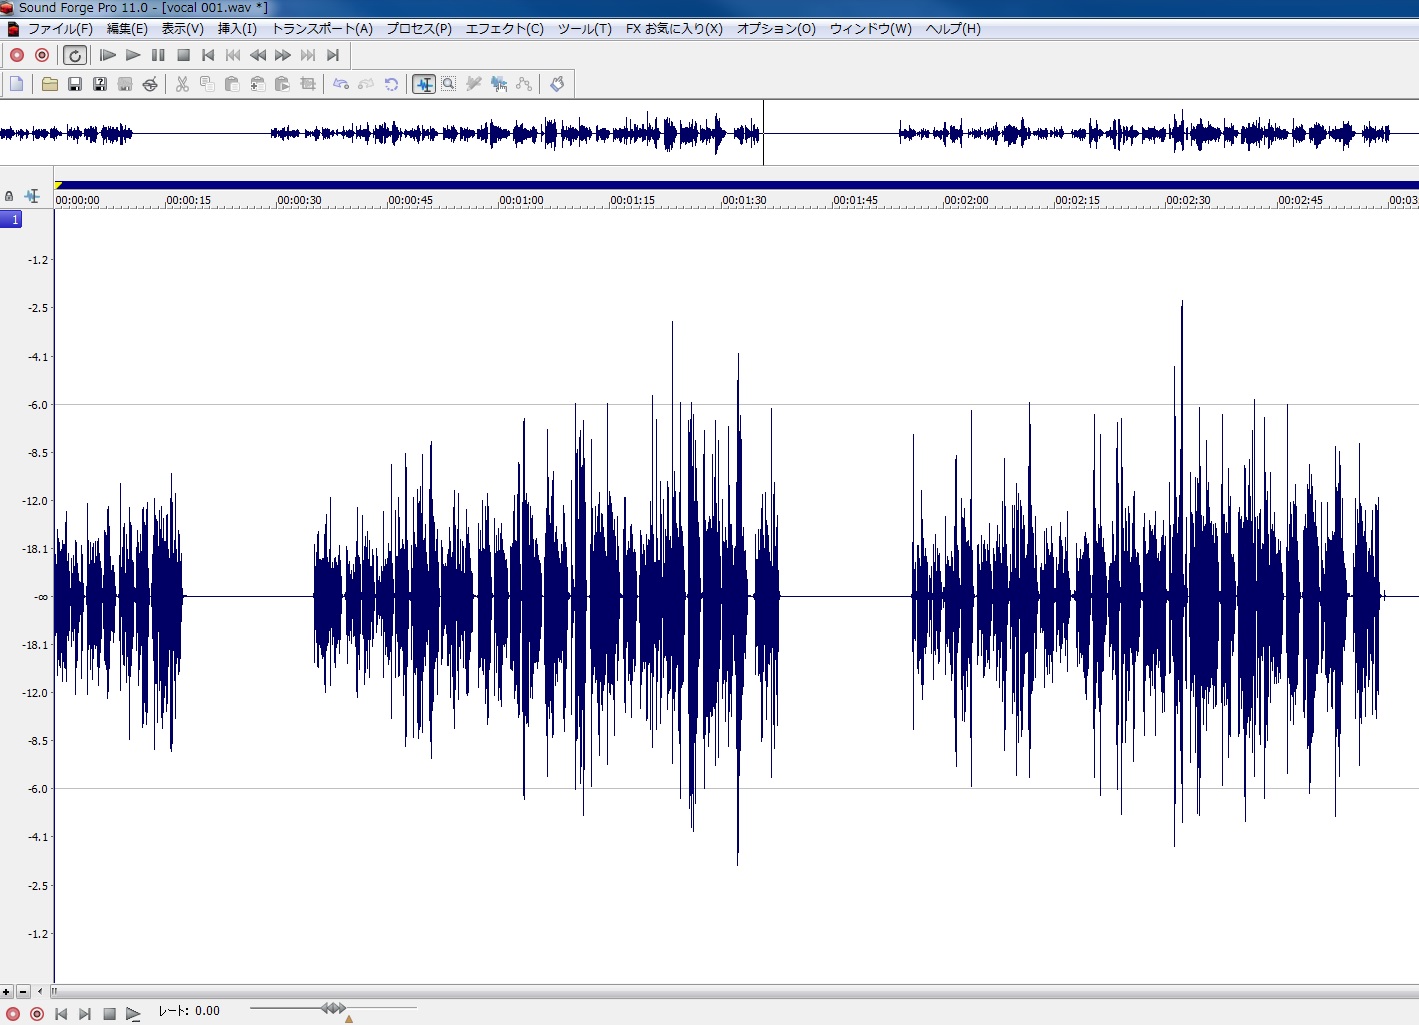The height and width of the screenshot is (1025, 1419).
Task: Click the Save As icon with the question mark
Action: point(100,84)
